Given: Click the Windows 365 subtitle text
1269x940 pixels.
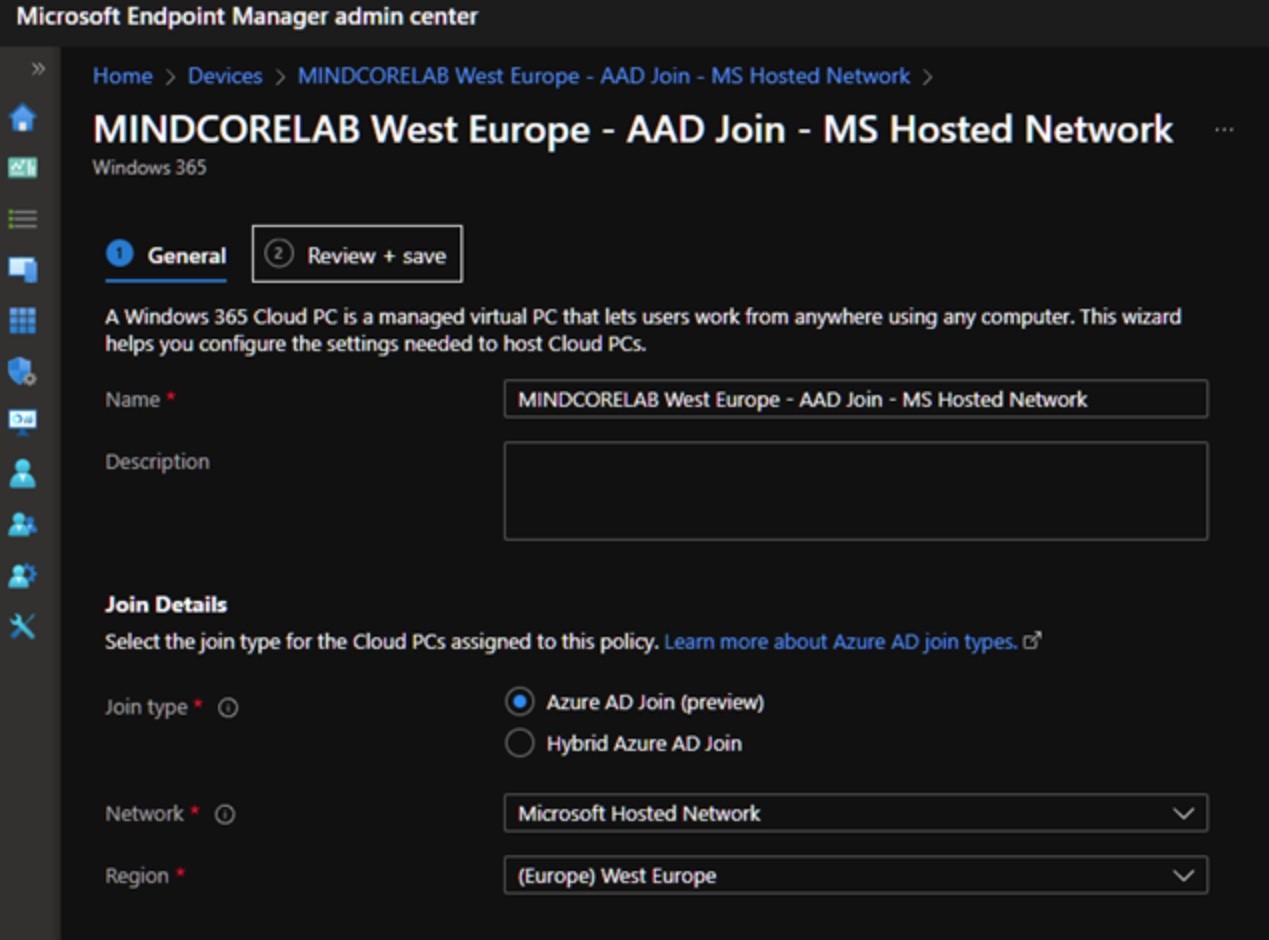Looking at the screenshot, I should tap(150, 167).
